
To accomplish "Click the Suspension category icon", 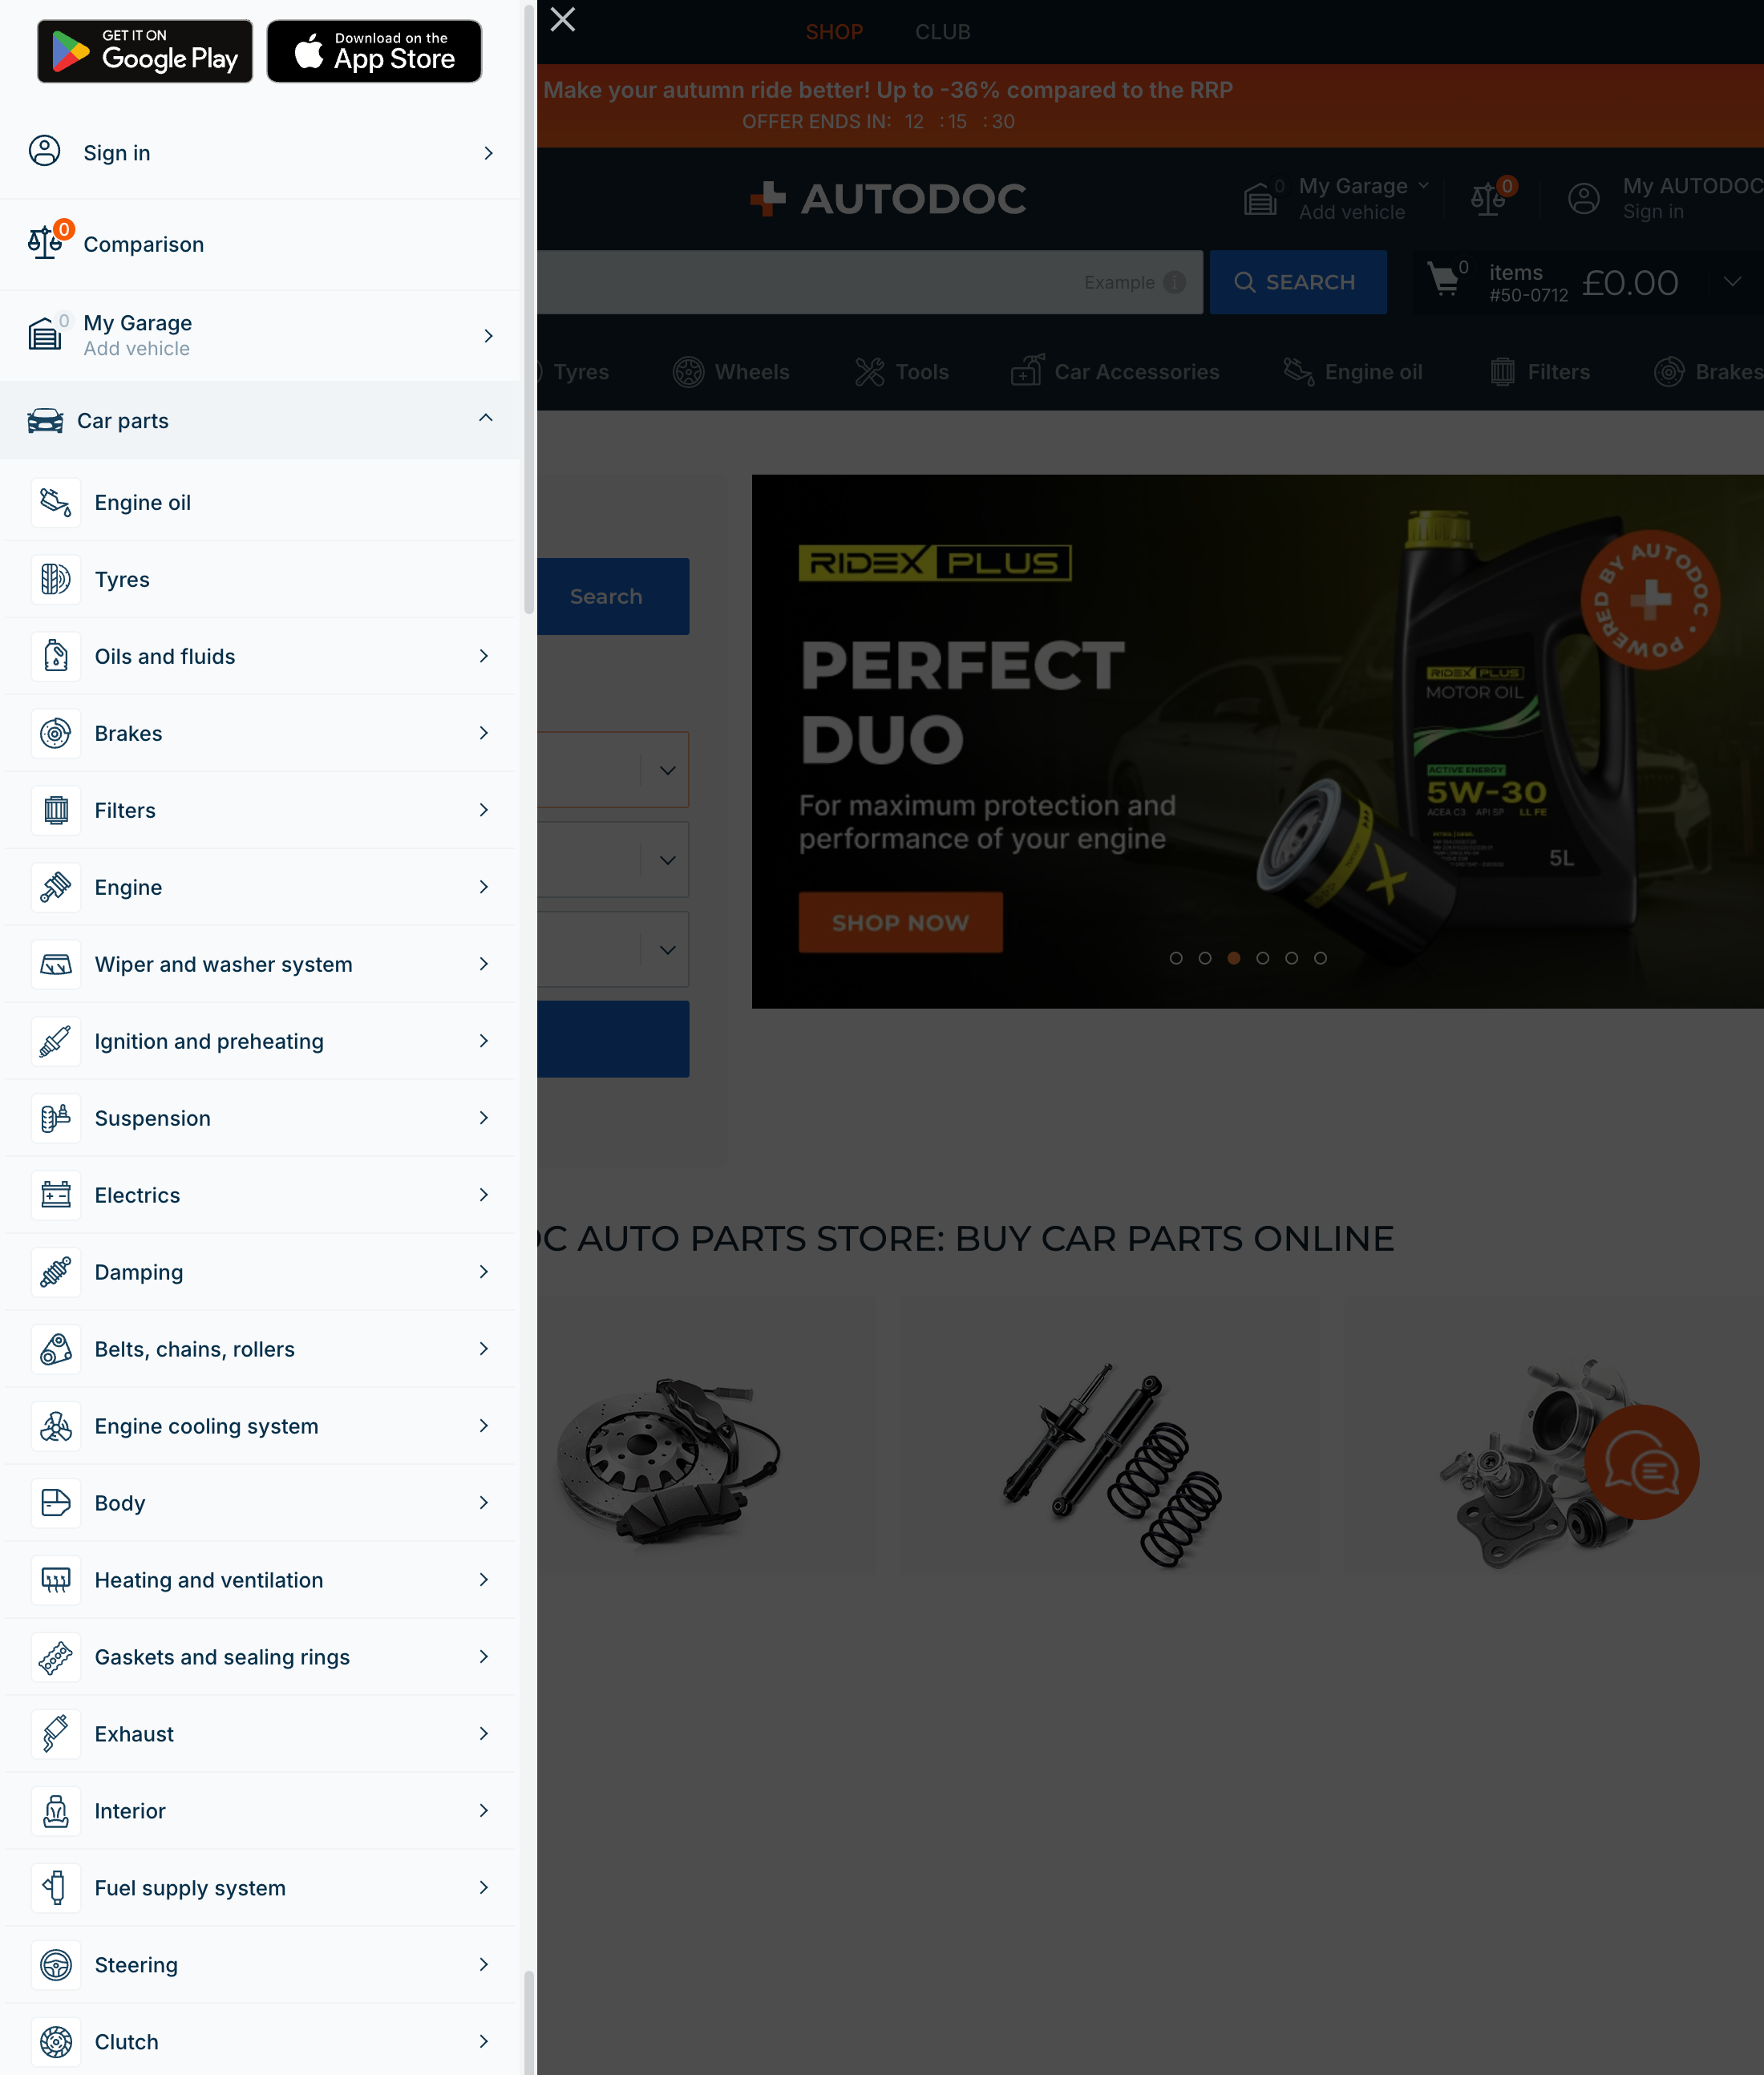I will [x=56, y=1118].
